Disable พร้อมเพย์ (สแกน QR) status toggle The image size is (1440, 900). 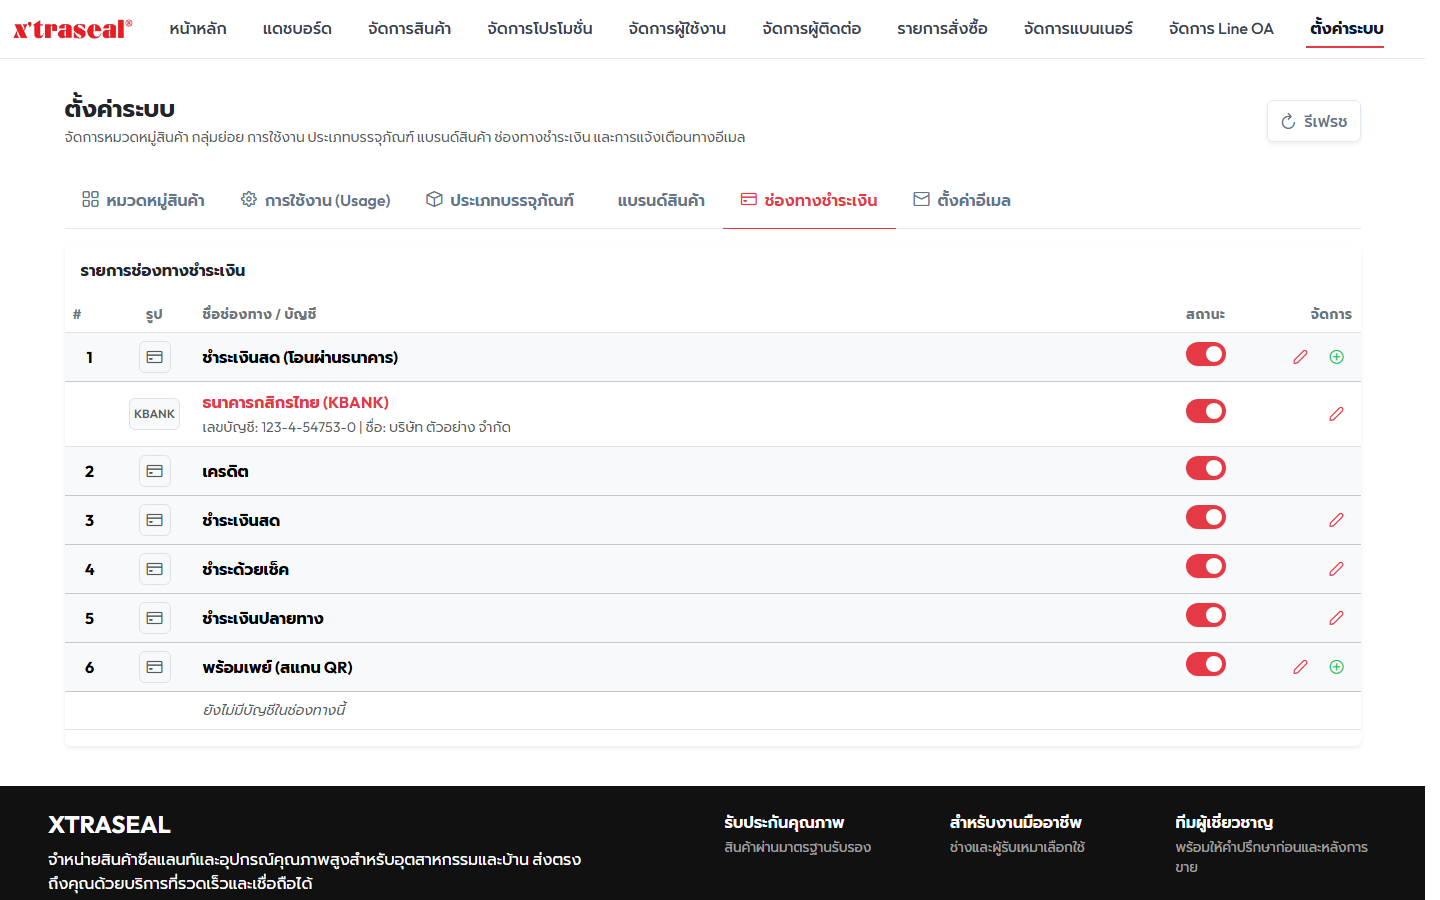point(1206,664)
